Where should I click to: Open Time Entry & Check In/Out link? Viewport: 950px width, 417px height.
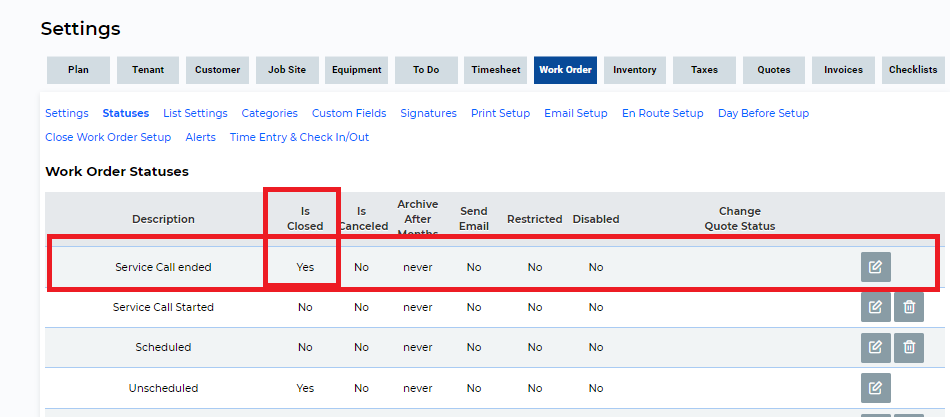click(299, 138)
